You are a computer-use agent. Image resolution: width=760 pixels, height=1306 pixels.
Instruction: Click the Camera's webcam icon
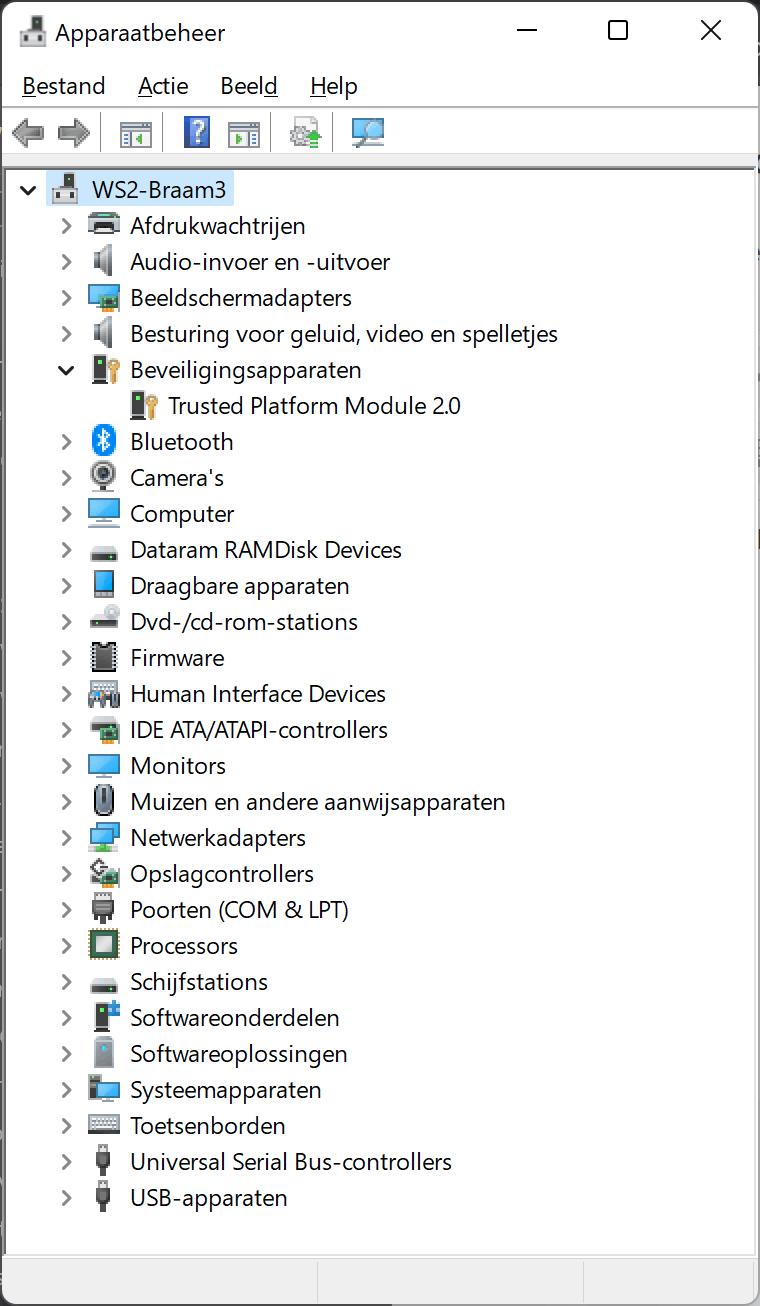(104, 477)
